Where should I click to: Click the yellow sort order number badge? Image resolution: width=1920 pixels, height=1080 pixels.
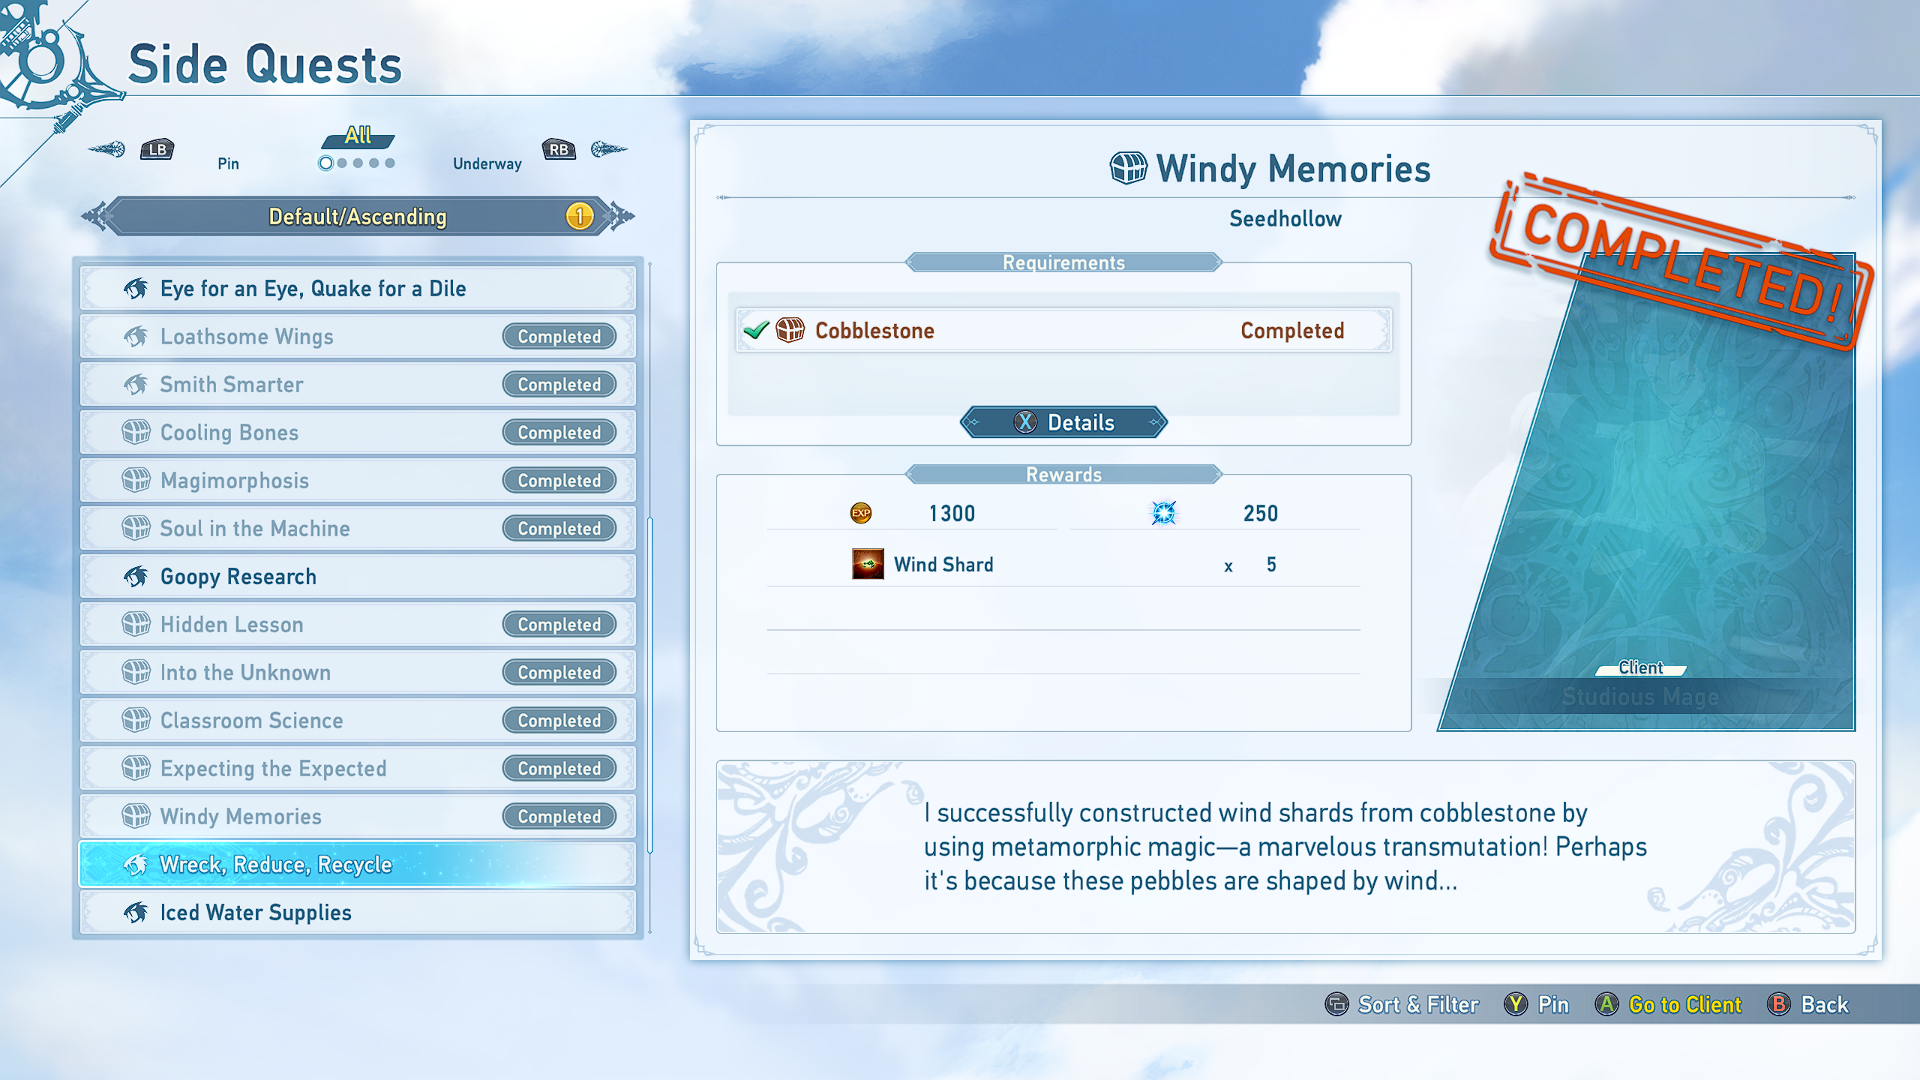(x=579, y=216)
